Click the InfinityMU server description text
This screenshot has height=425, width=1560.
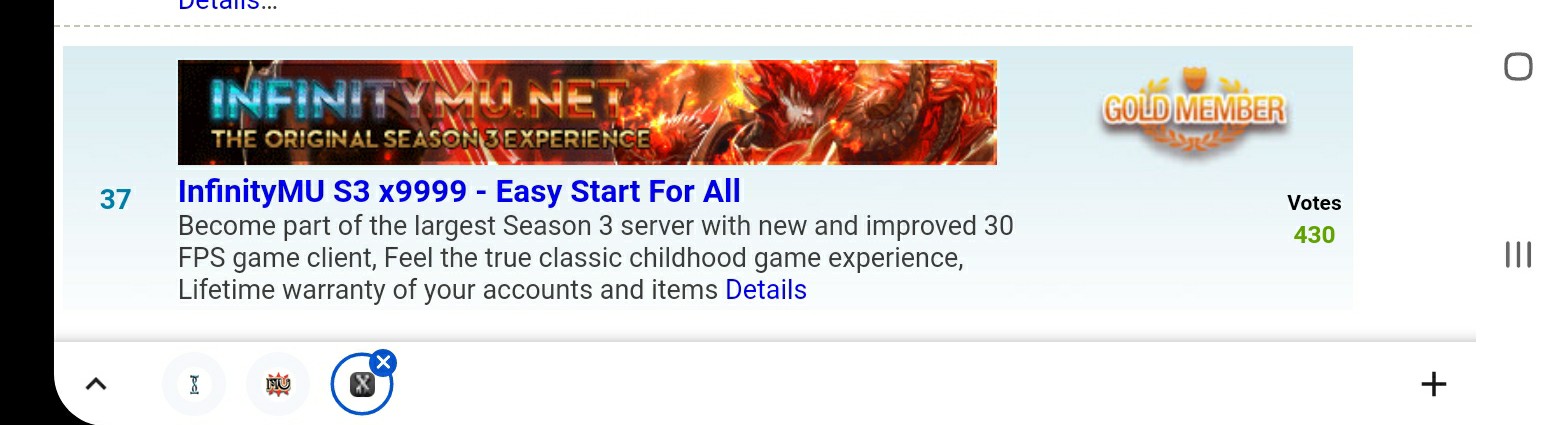click(x=596, y=257)
